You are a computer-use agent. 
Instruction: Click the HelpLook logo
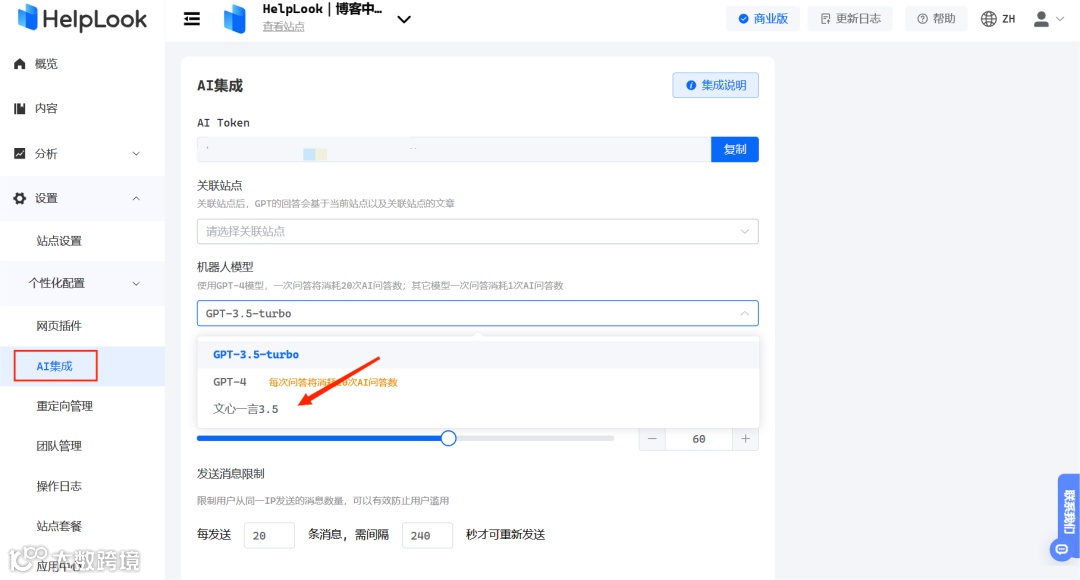pyautogui.click(x=80, y=18)
